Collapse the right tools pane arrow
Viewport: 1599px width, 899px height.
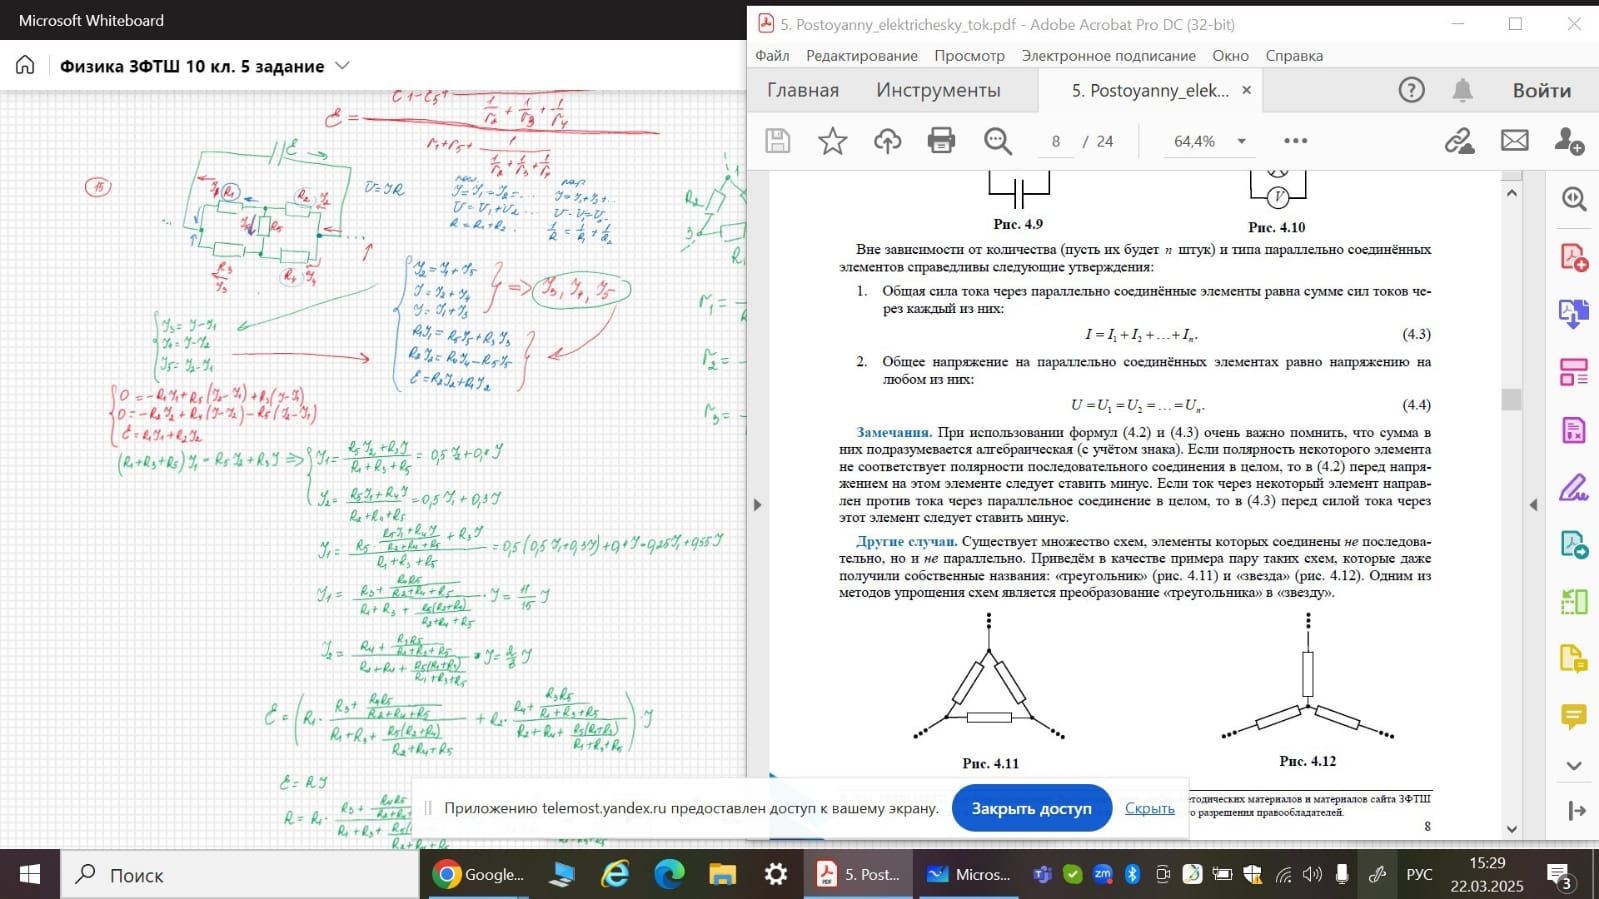pos(1533,505)
